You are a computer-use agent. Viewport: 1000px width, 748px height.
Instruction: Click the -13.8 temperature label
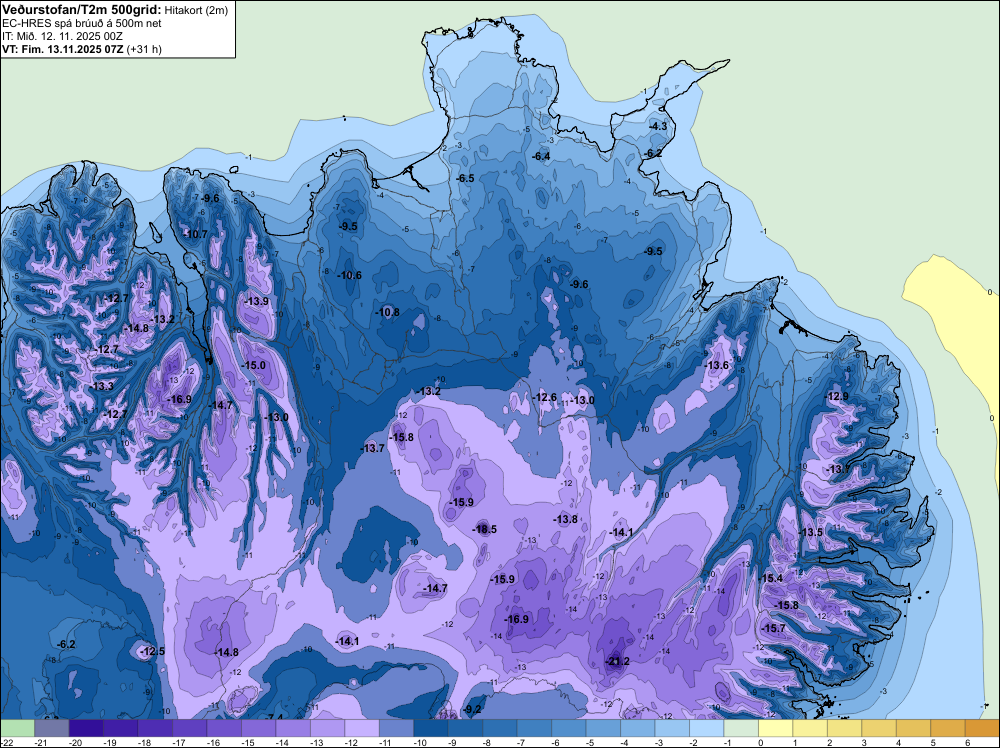(566, 519)
